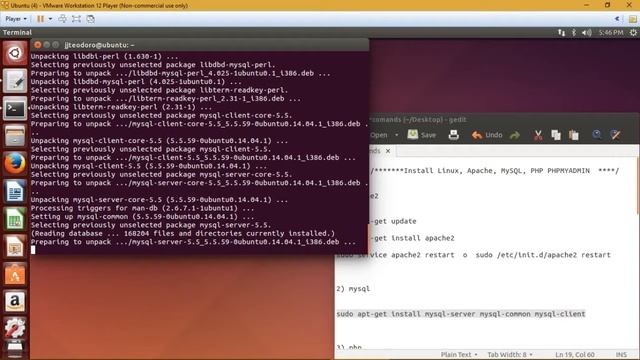
Task: Click the Install Linux, Apache, MySQL comment line
Action: 494,171
